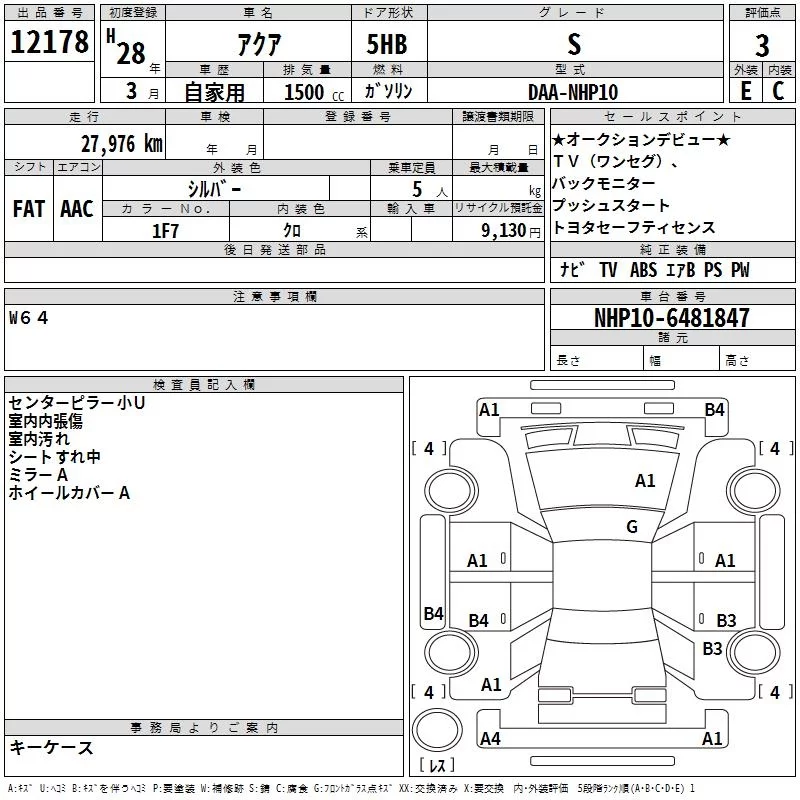Viewport: 800px width, 800px height.
Task: Click エアB in genuine equipment row
Action: pyautogui.click(x=681, y=269)
